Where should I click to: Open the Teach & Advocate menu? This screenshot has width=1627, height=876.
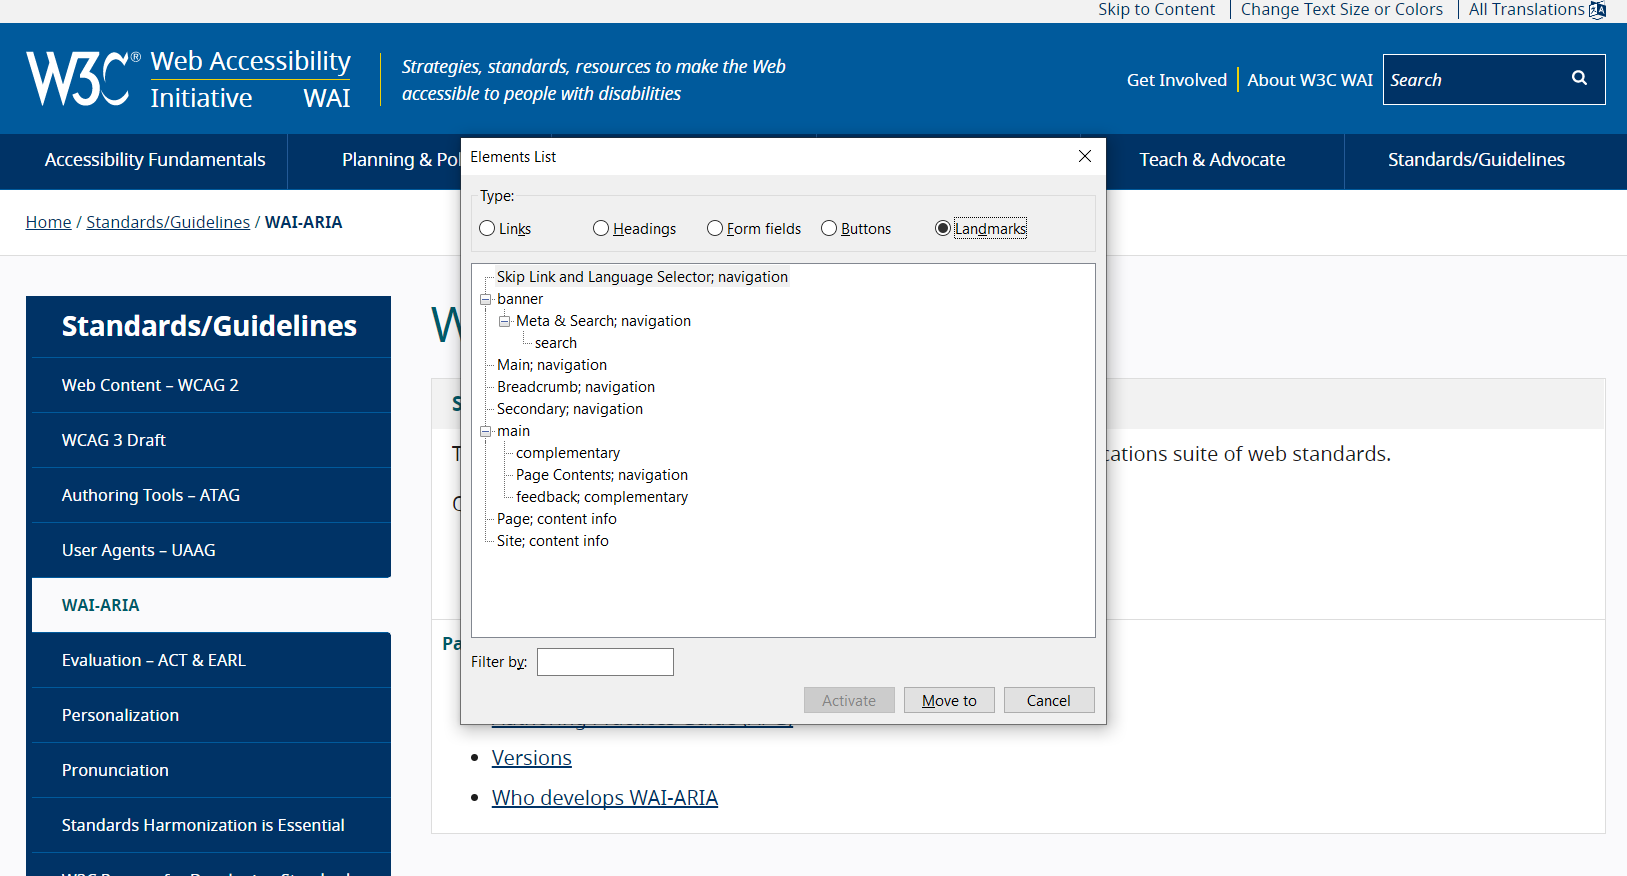click(x=1212, y=160)
